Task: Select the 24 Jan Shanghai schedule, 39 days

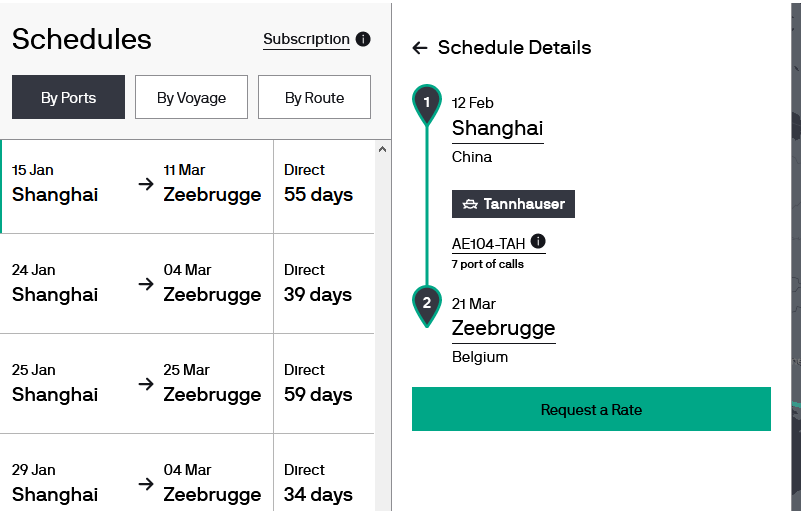Action: pyautogui.click(x=187, y=284)
